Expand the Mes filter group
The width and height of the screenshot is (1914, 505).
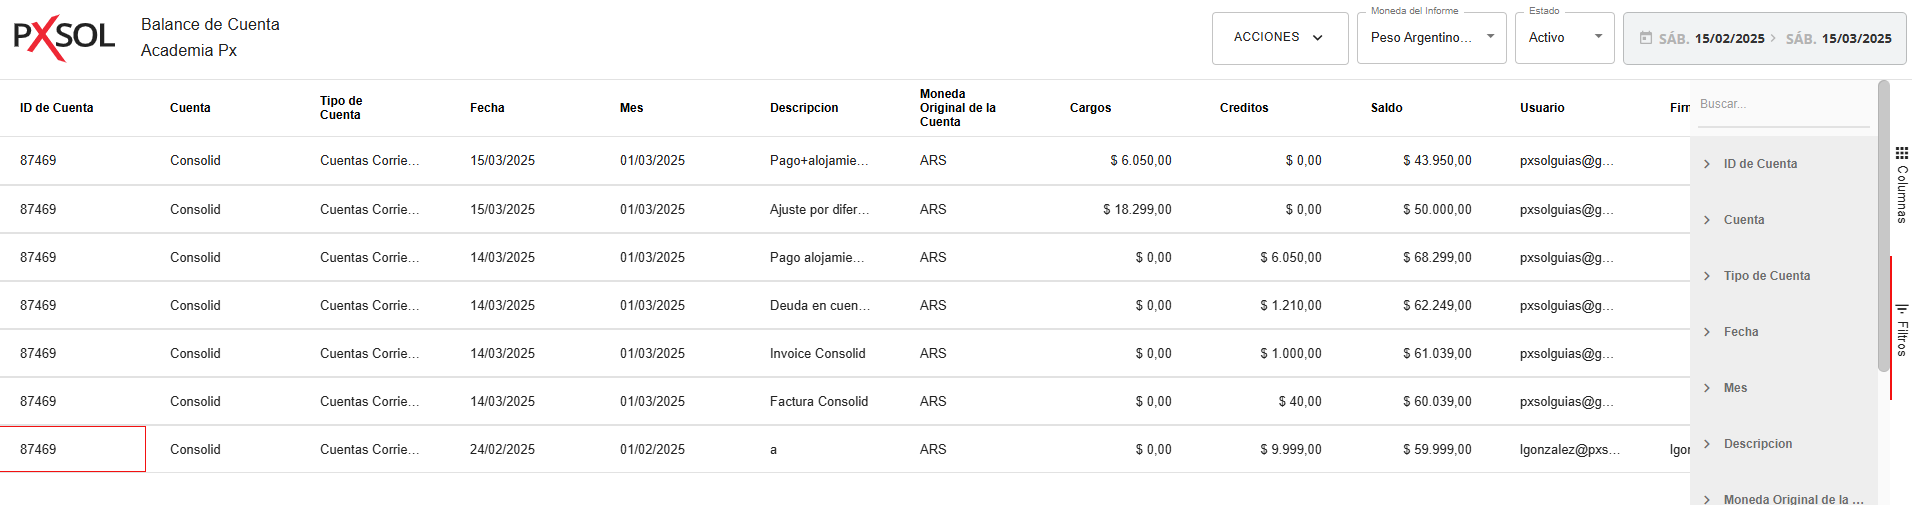(x=1707, y=388)
